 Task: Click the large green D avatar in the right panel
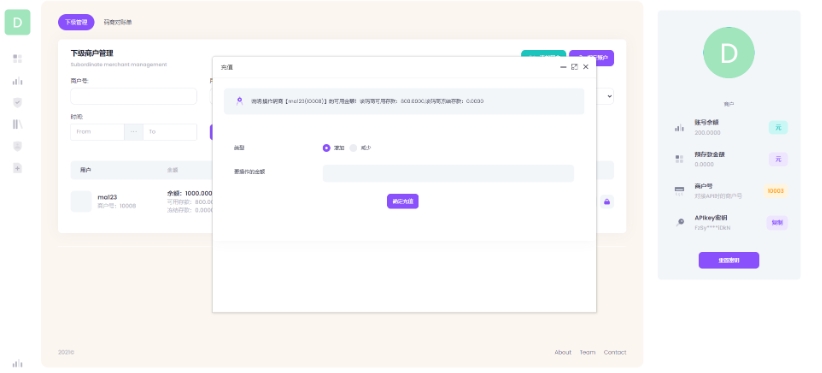coord(729,52)
